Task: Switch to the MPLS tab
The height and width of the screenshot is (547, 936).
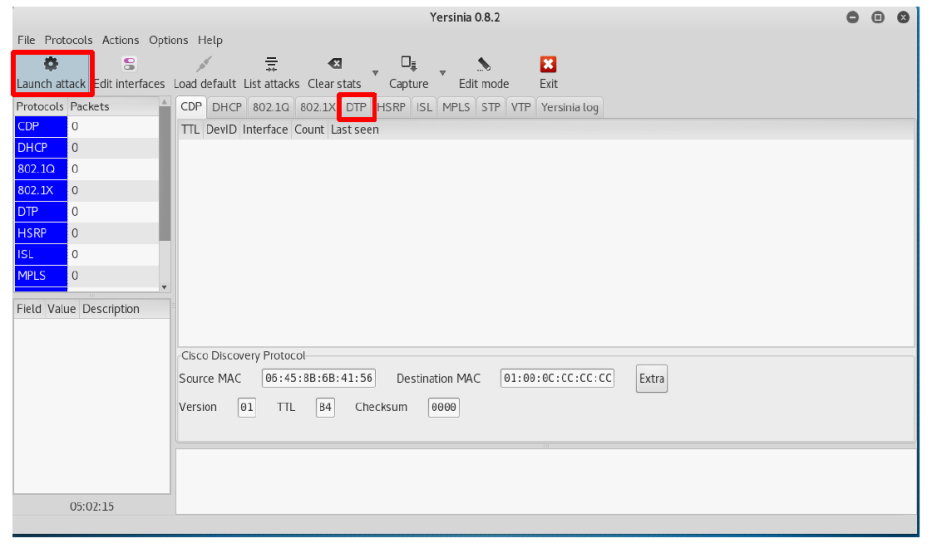Action: tap(456, 107)
